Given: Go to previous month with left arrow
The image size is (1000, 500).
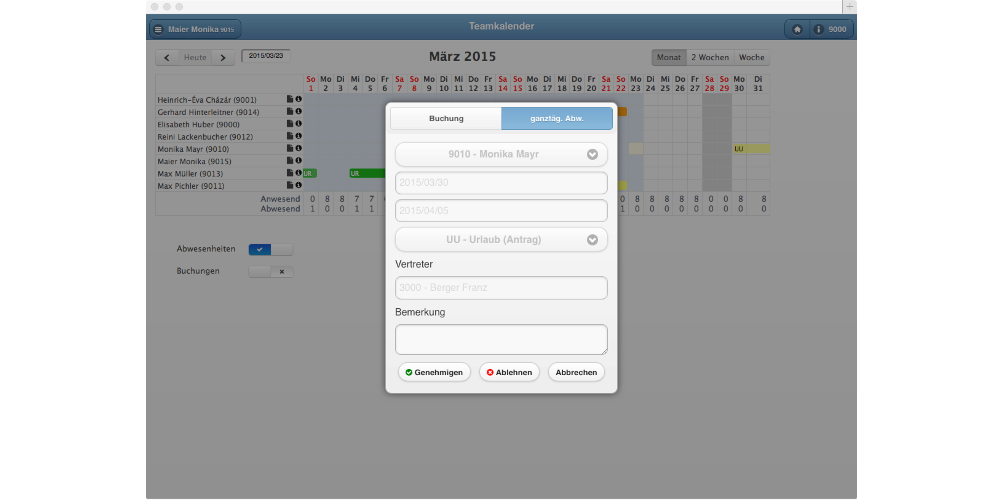Looking at the screenshot, I should click(x=166, y=58).
